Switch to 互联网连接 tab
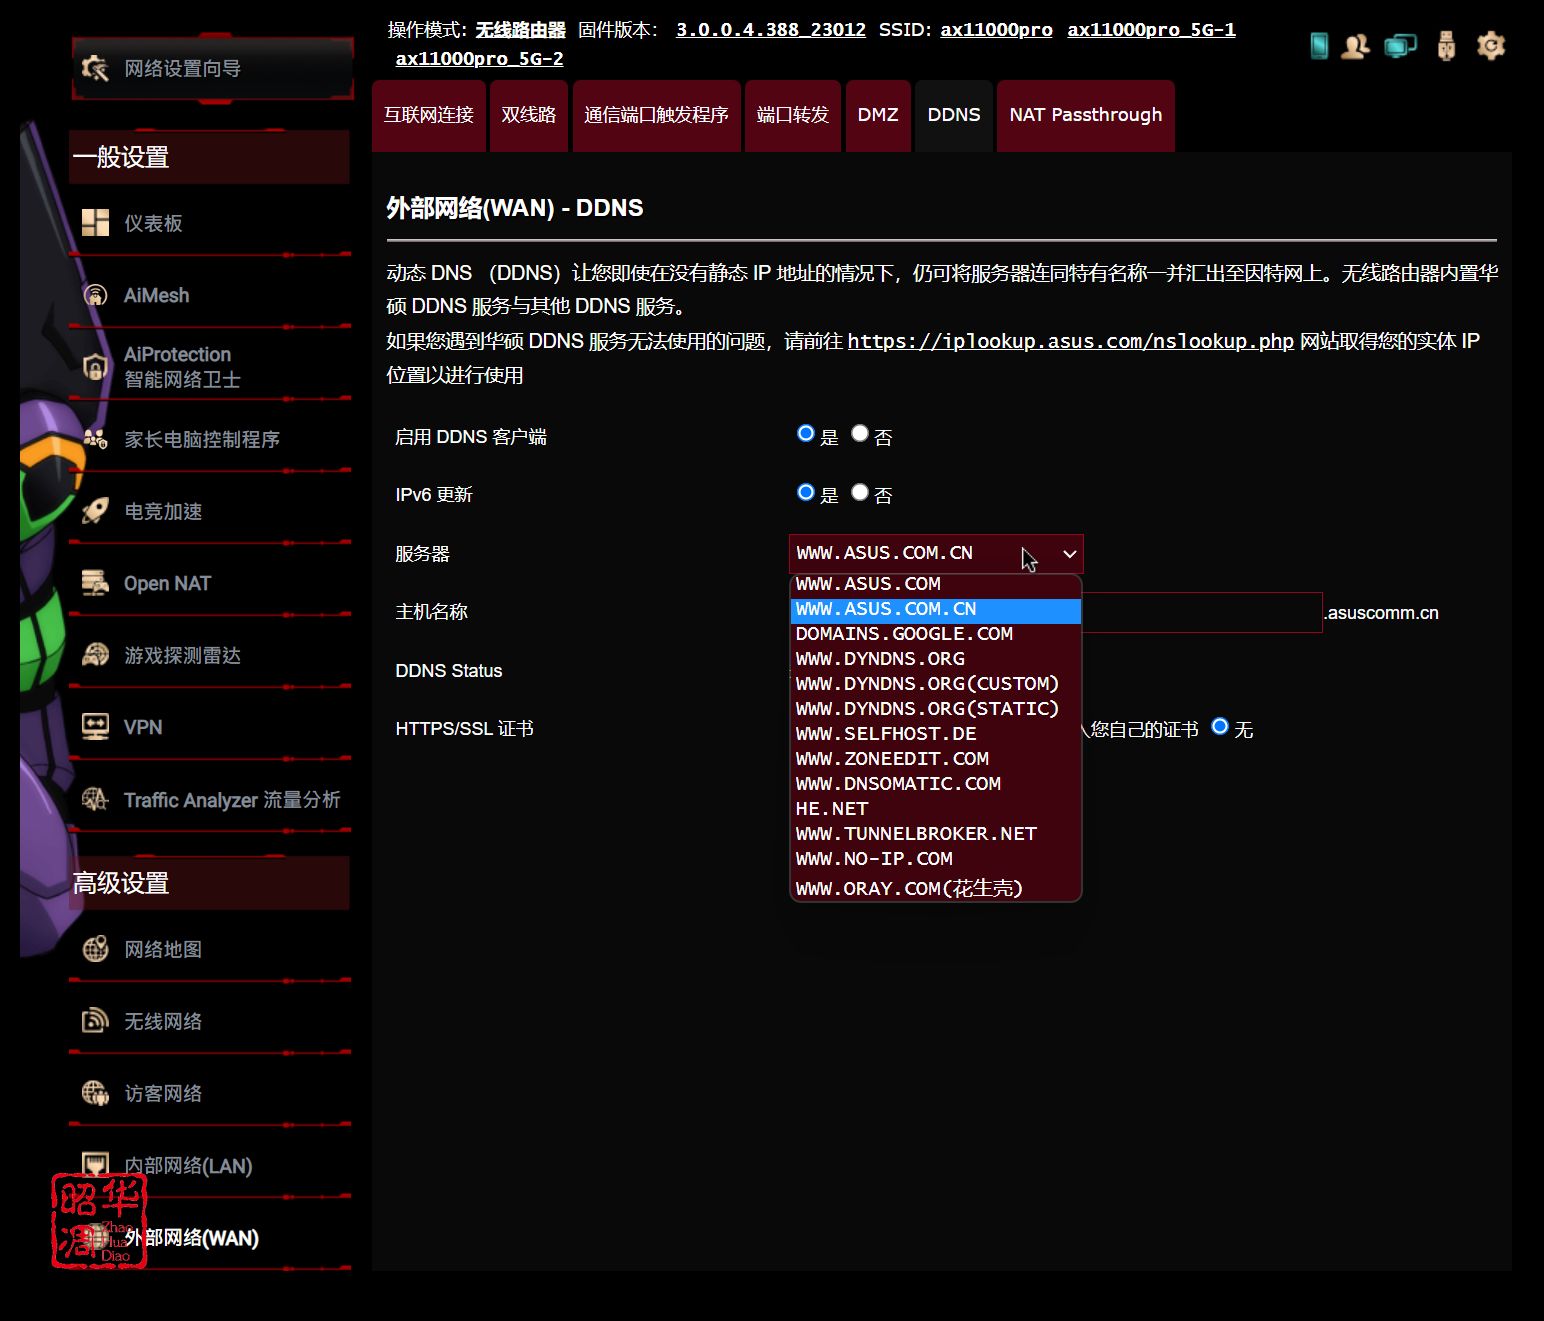Viewport: 1544px width, 1321px height. tap(429, 116)
